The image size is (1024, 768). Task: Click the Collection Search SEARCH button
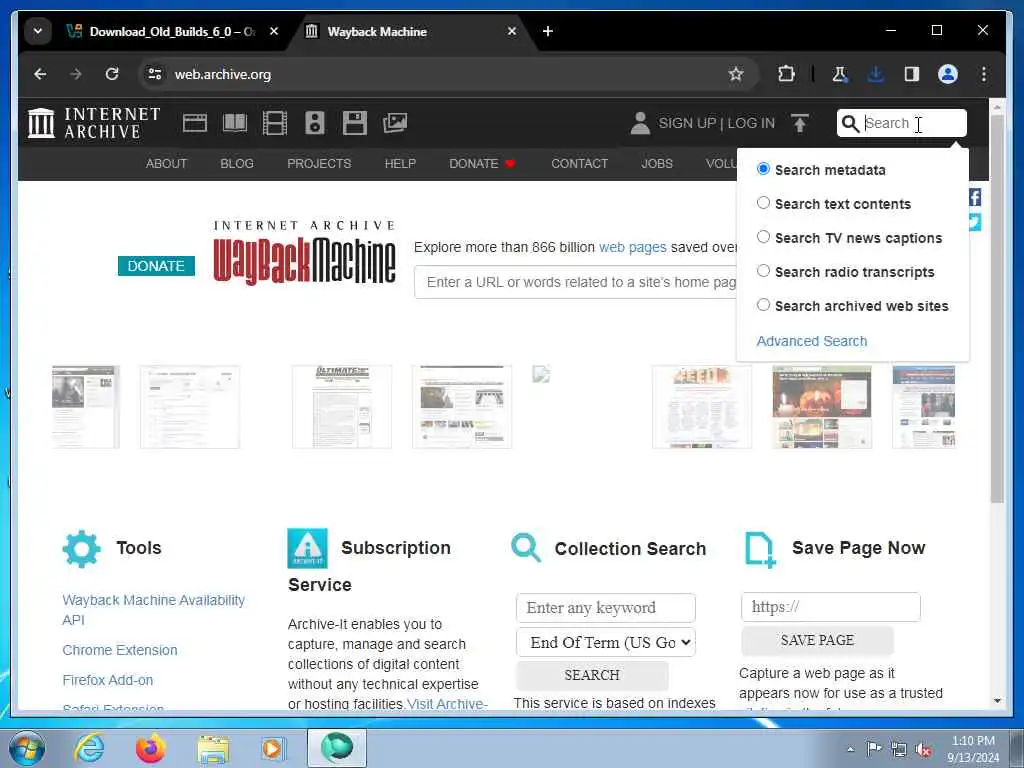tap(592, 675)
